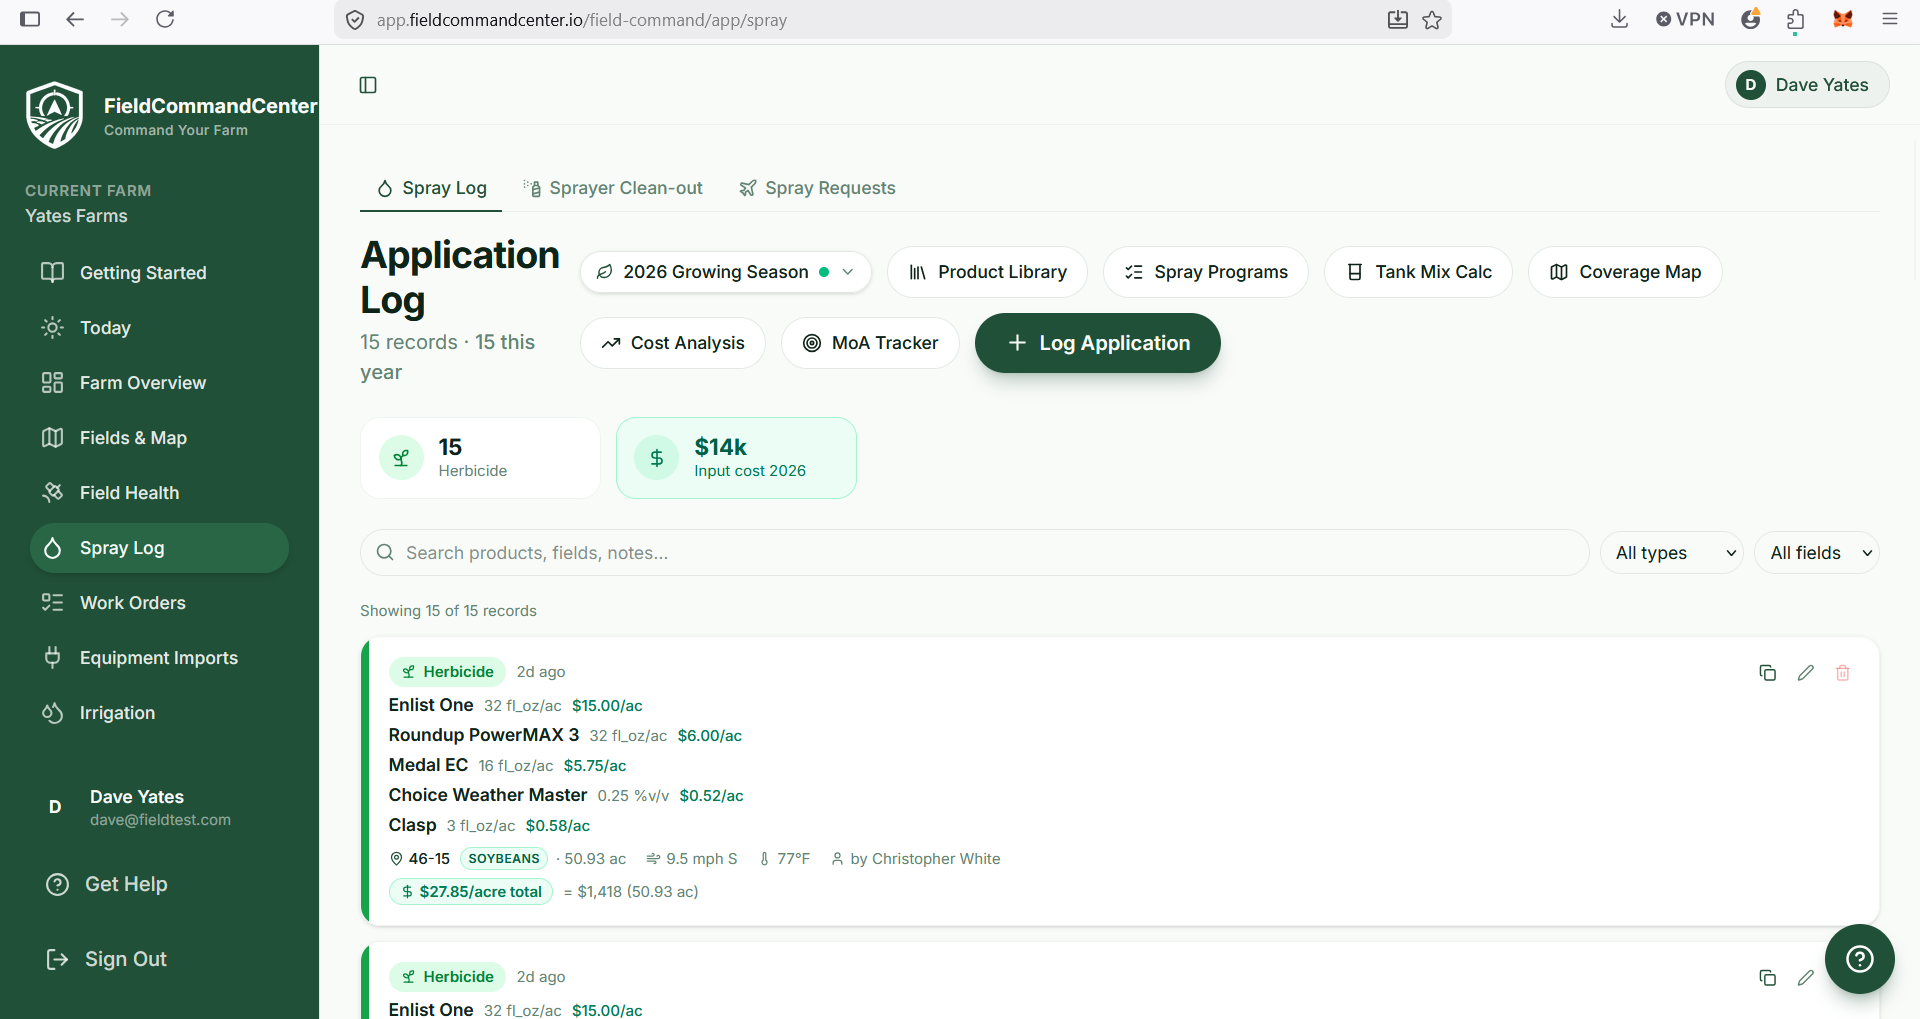Bookmark this page with the star icon
Screen dimensions: 1920x1019
click(x=1432, y=20)
